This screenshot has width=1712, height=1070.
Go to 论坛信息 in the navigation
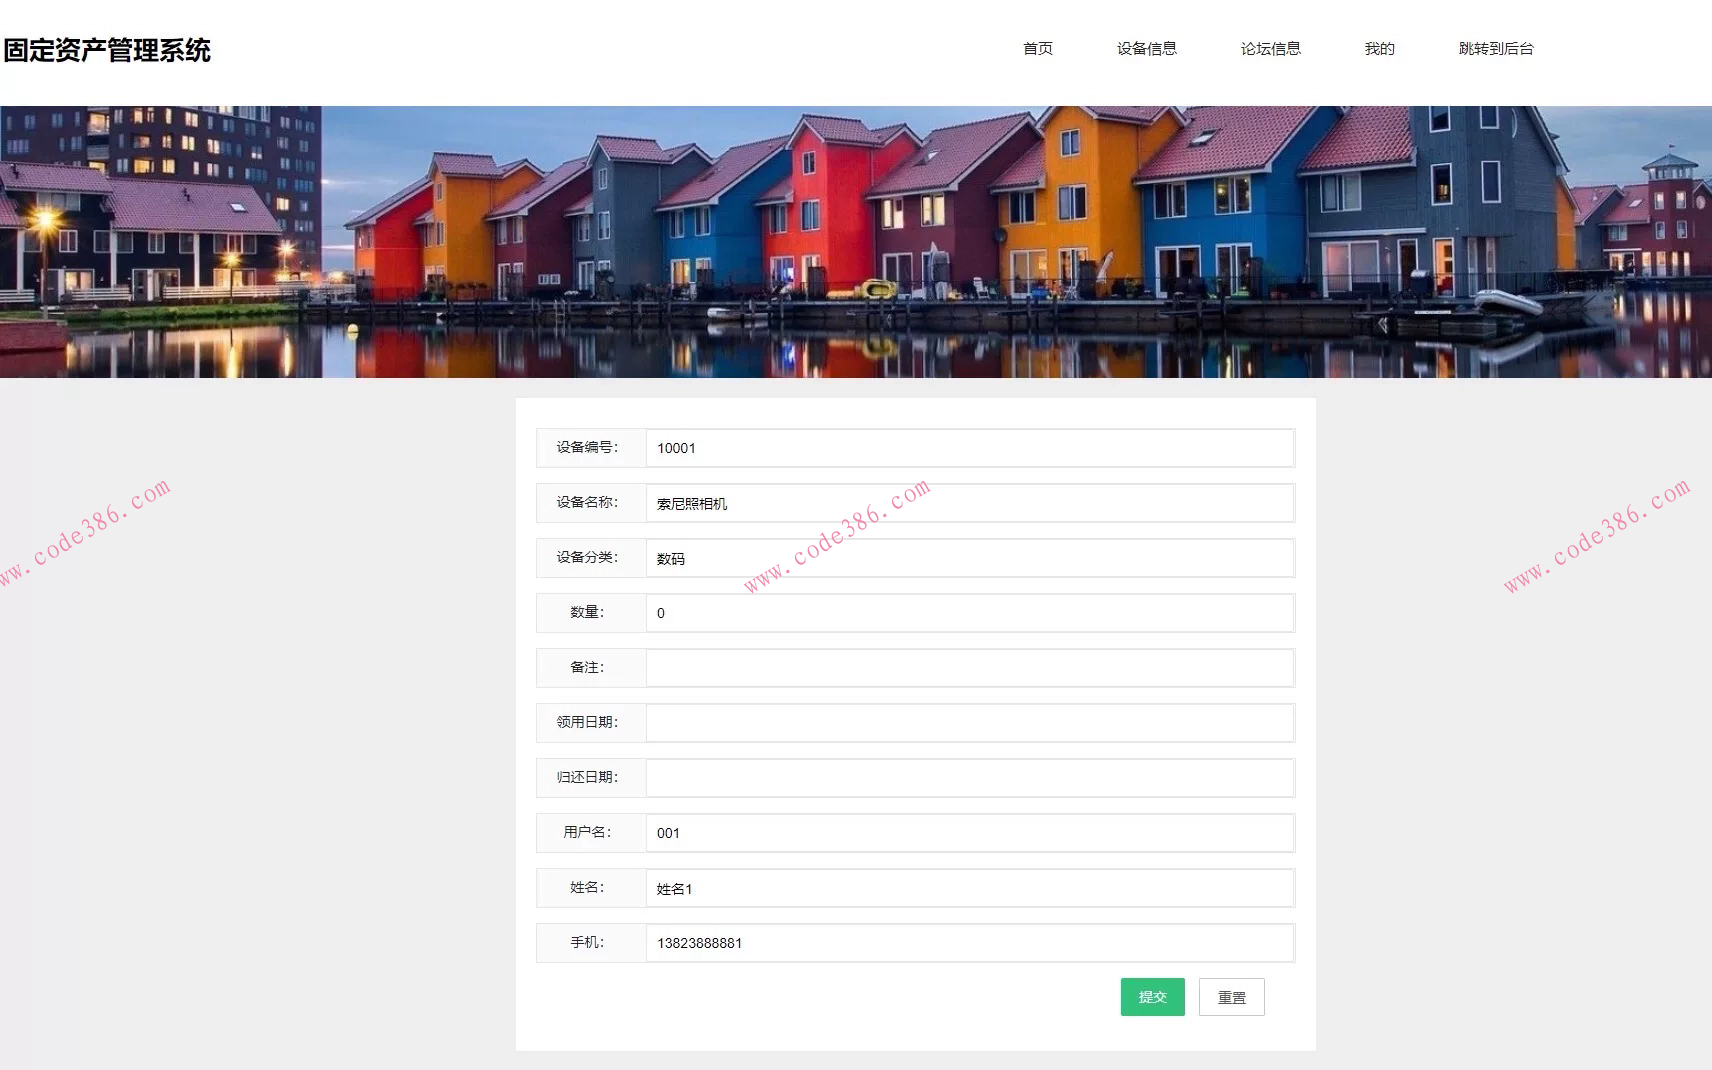tap(1270, 49)
